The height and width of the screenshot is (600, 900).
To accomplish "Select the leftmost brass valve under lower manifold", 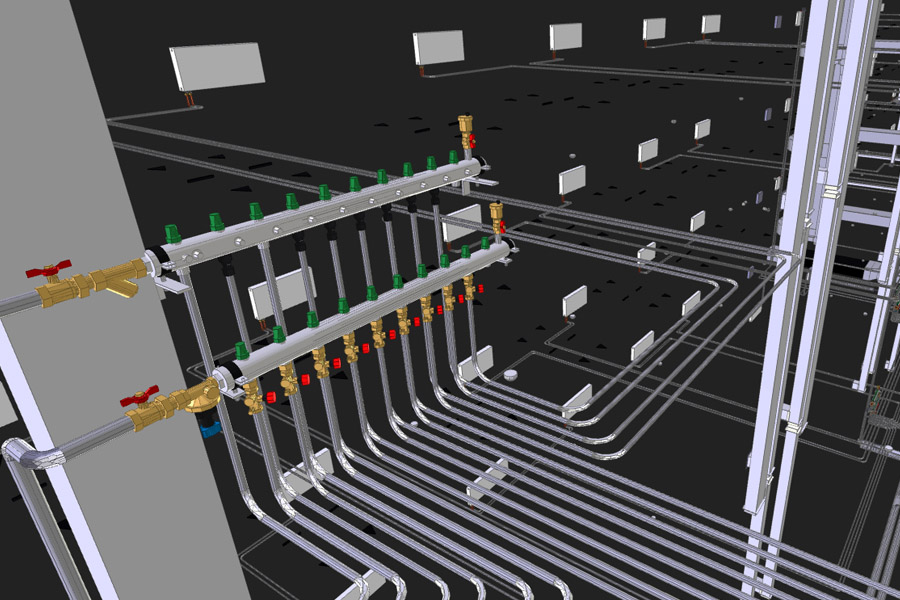I will click(x=253, y=397).
